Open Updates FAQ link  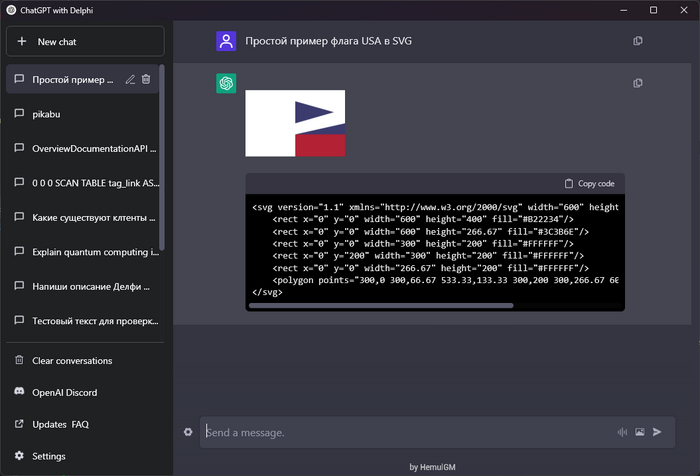click(60, 425)
